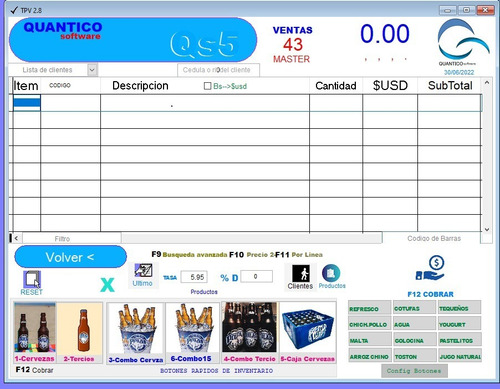Minimize the TPV 2.8 window

[447, 10]
